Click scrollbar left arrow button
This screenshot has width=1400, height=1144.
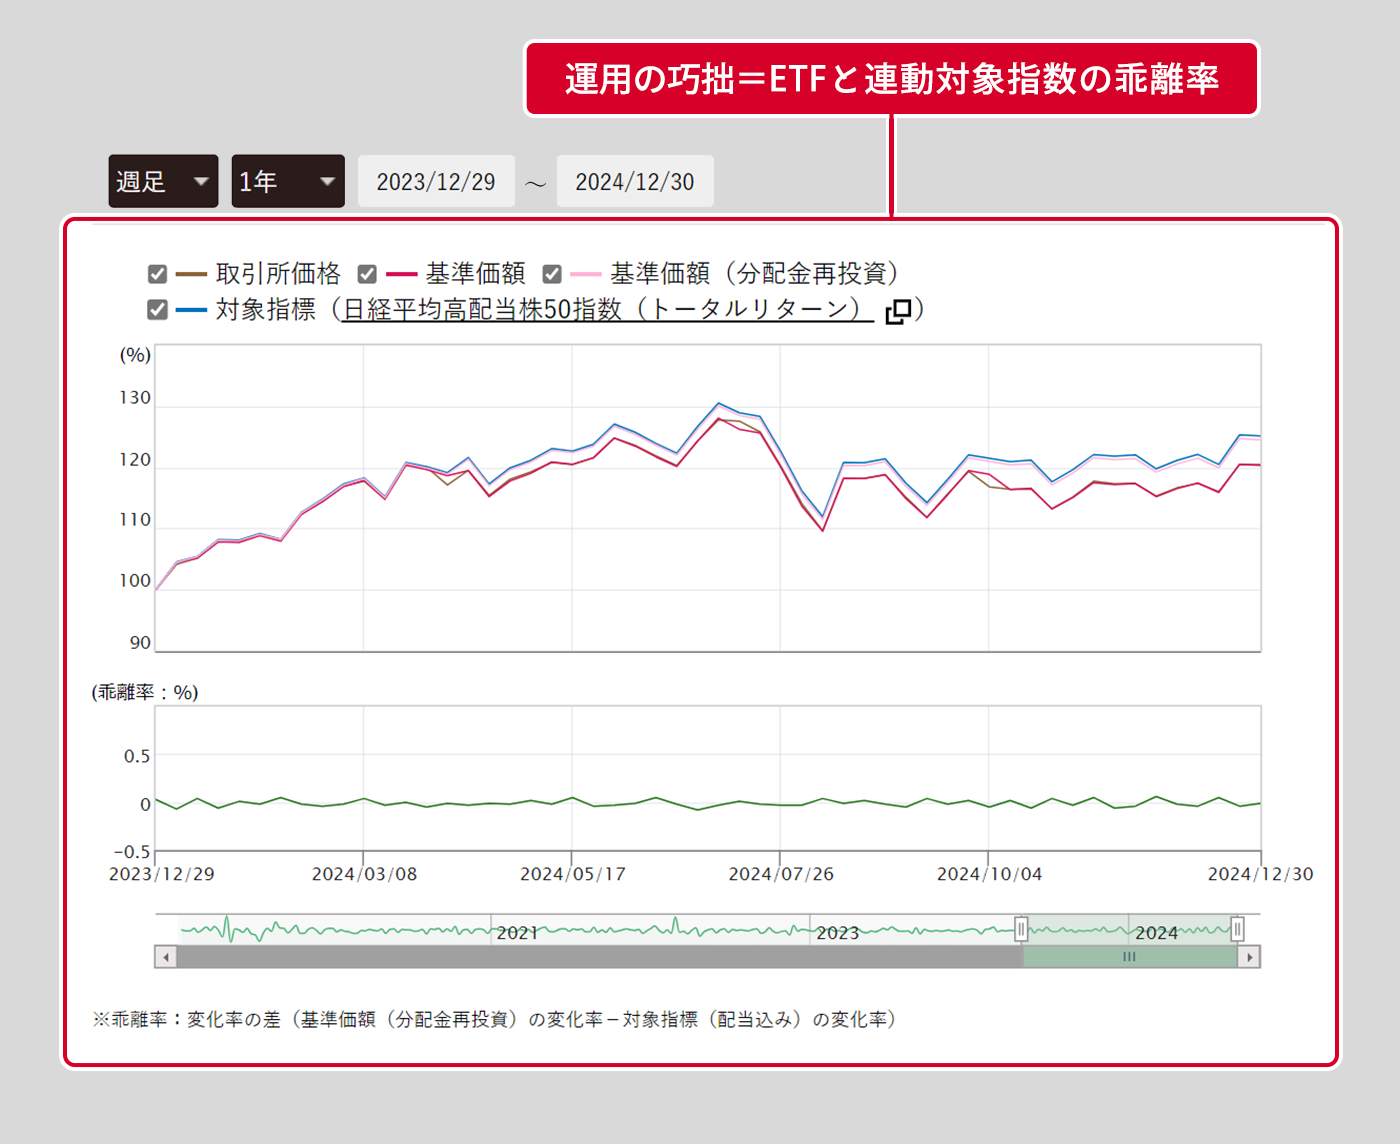[x=166, y=957]
